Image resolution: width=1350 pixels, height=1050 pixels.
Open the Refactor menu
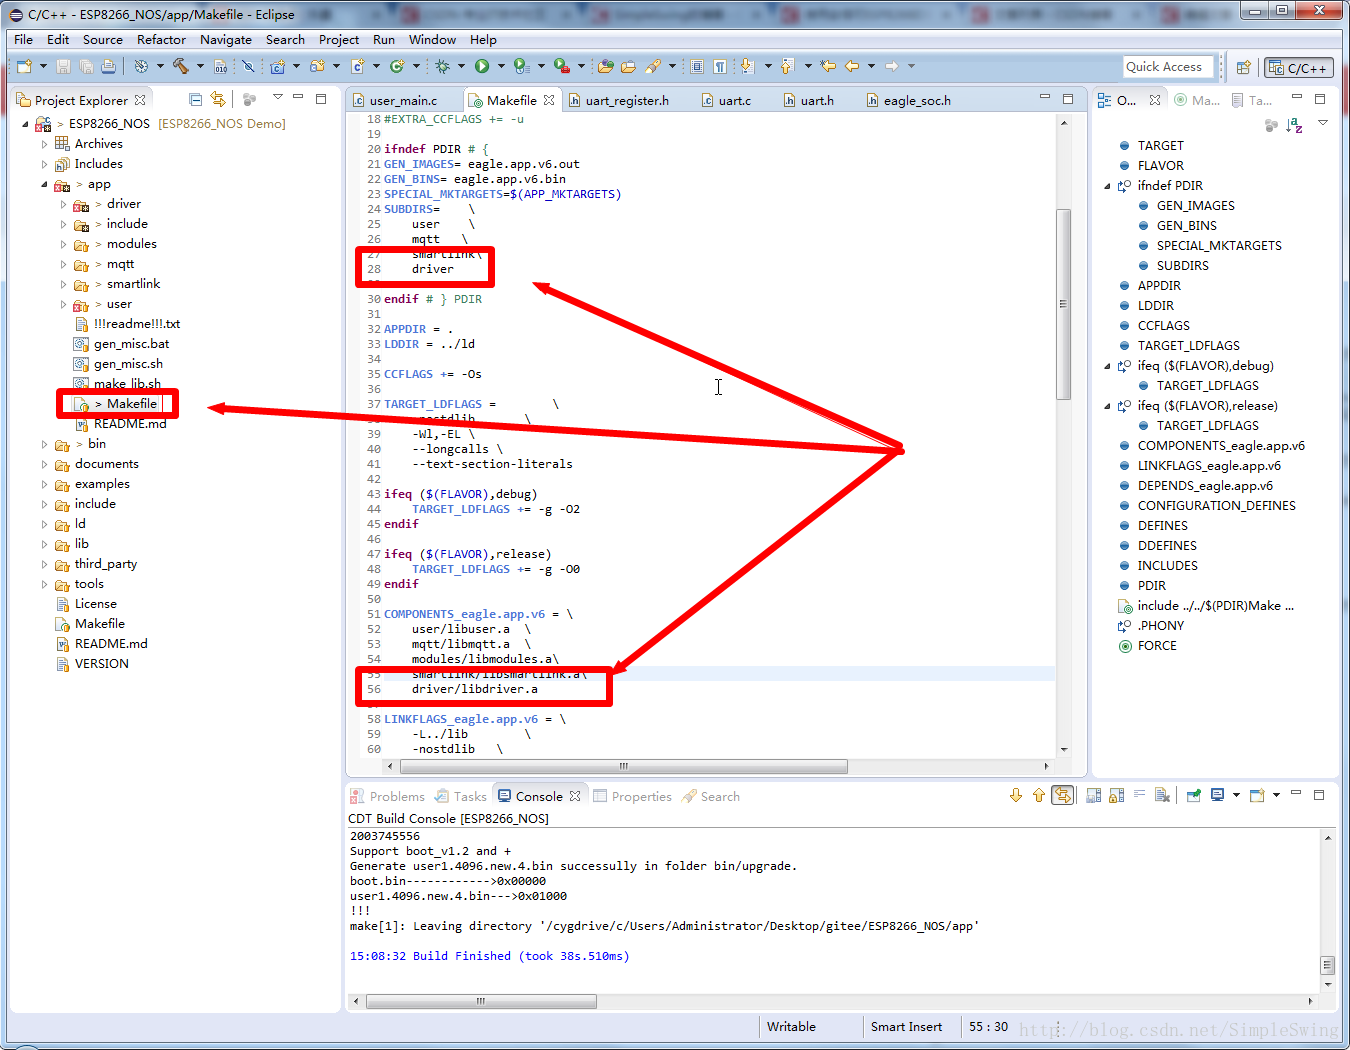161,39
